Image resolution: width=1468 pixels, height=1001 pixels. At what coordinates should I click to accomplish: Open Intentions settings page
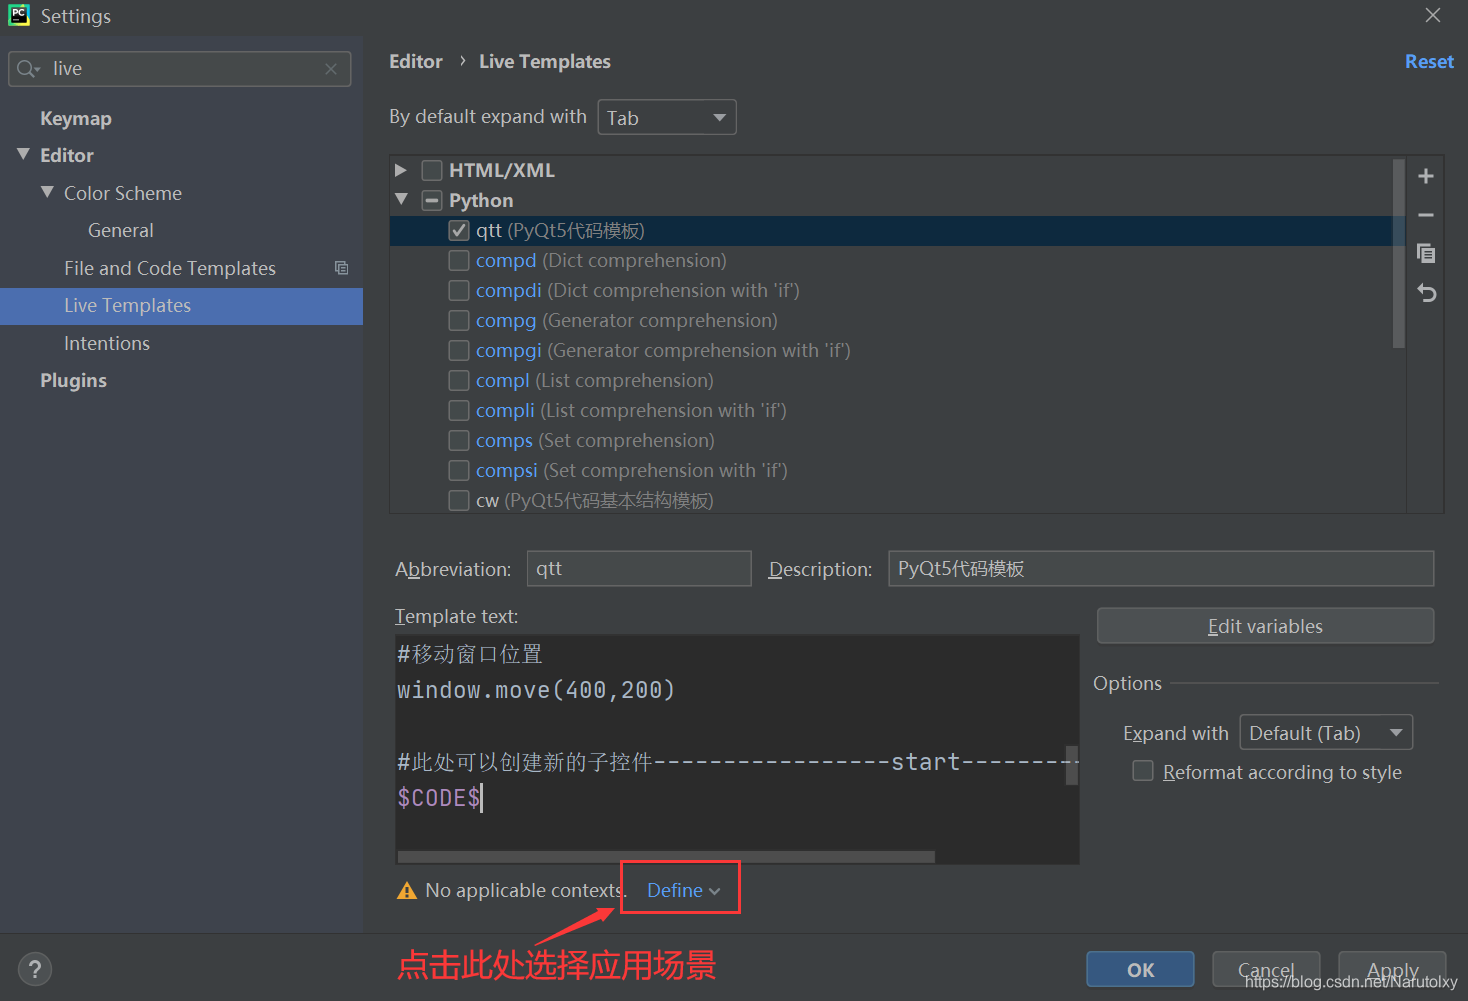pyautogui.click(x=107, y=343)
